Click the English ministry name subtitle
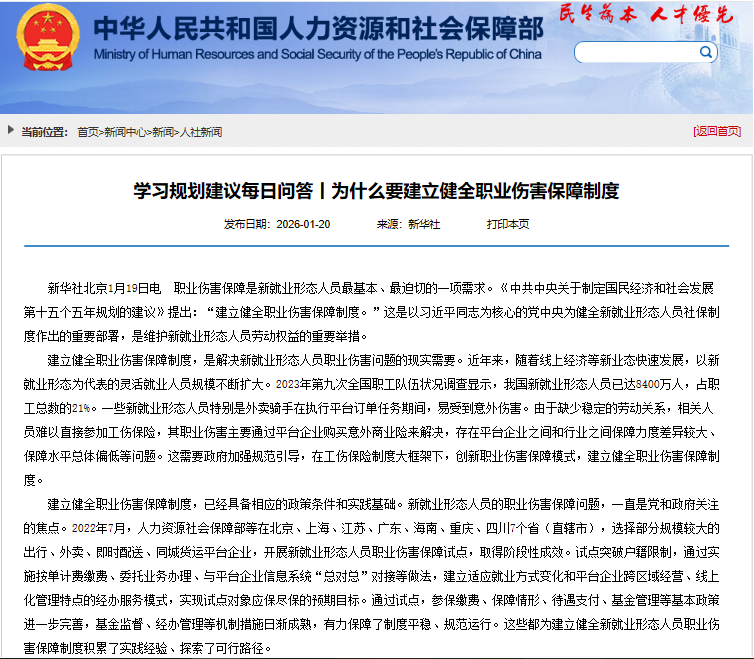Viewport: 754px width, 659px height. click(317, 55)
